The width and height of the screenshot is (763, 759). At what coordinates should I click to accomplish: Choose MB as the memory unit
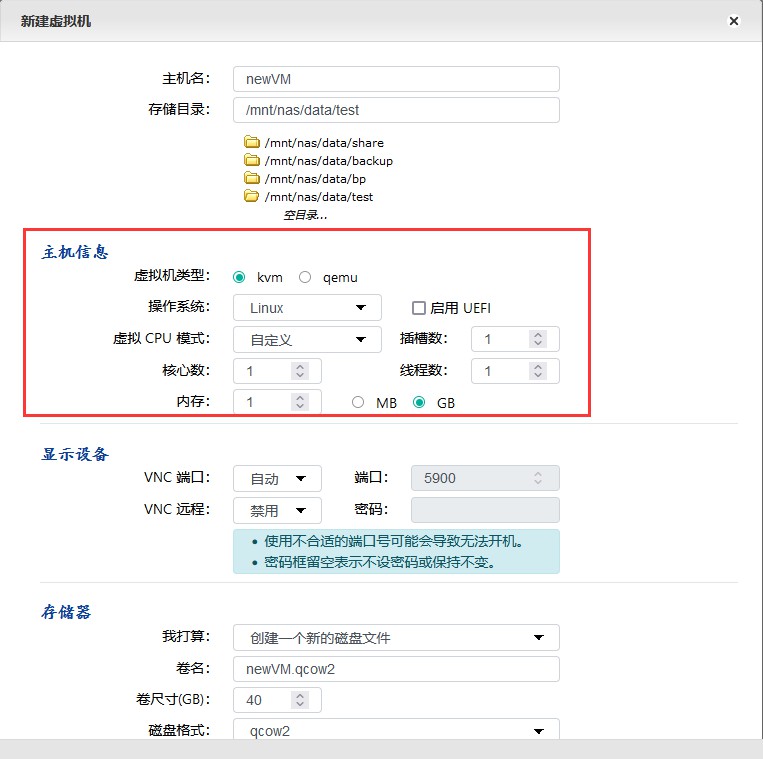pyautogui.click(x=358, y=402)
